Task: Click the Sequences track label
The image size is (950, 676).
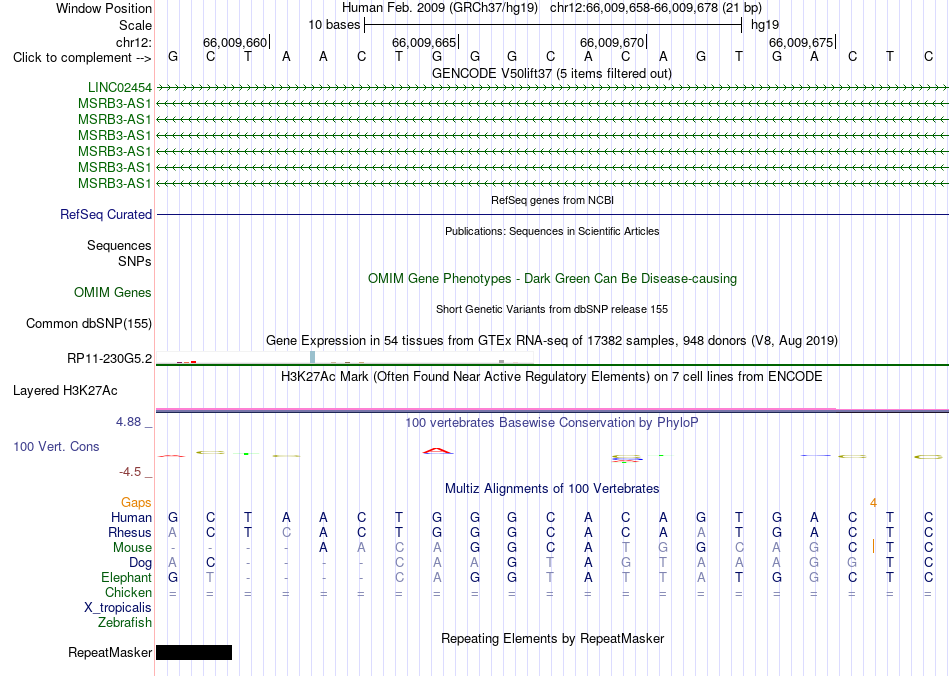Action: tap(119, 245)
